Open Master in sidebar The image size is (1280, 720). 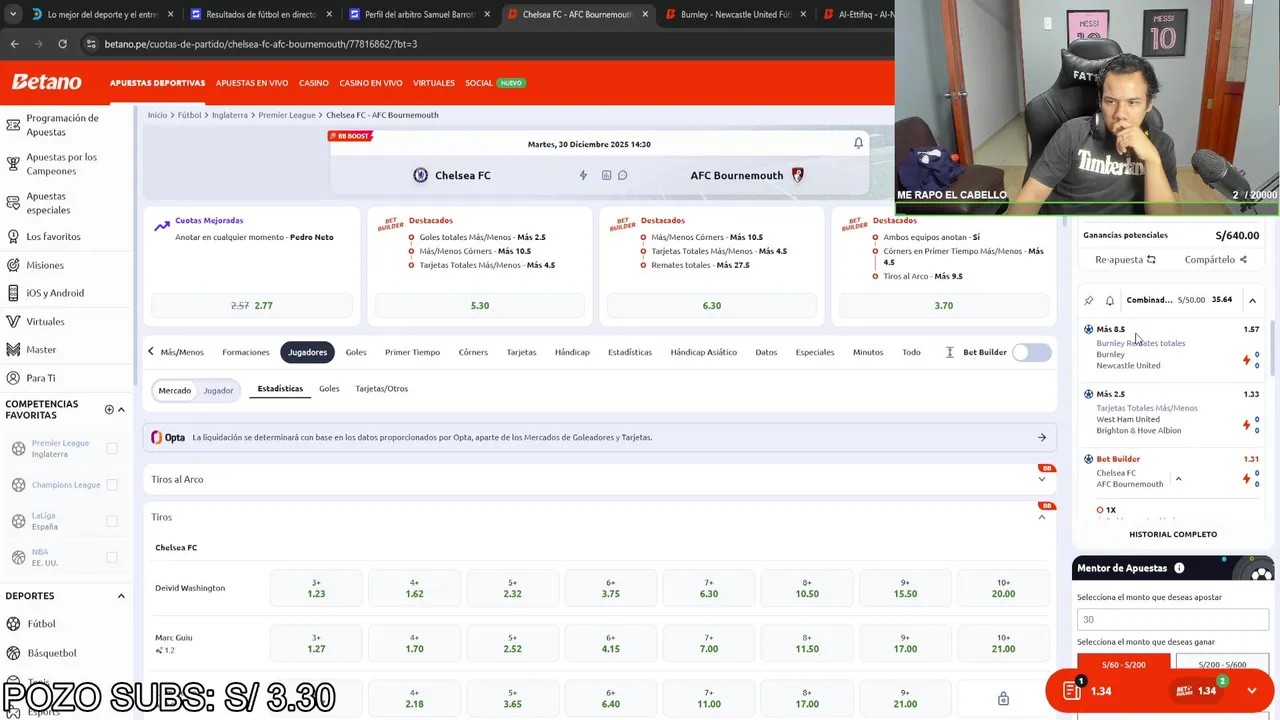(x=41, y=350)
